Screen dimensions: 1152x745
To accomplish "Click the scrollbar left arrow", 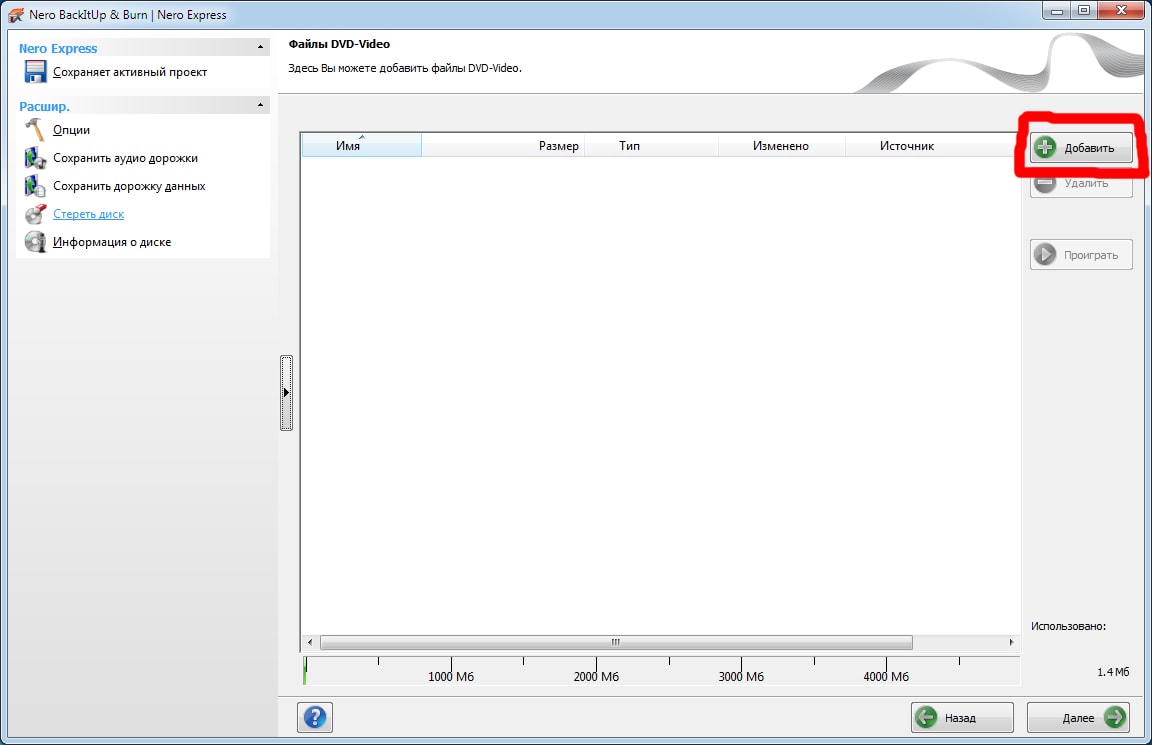I will [310, 642].
